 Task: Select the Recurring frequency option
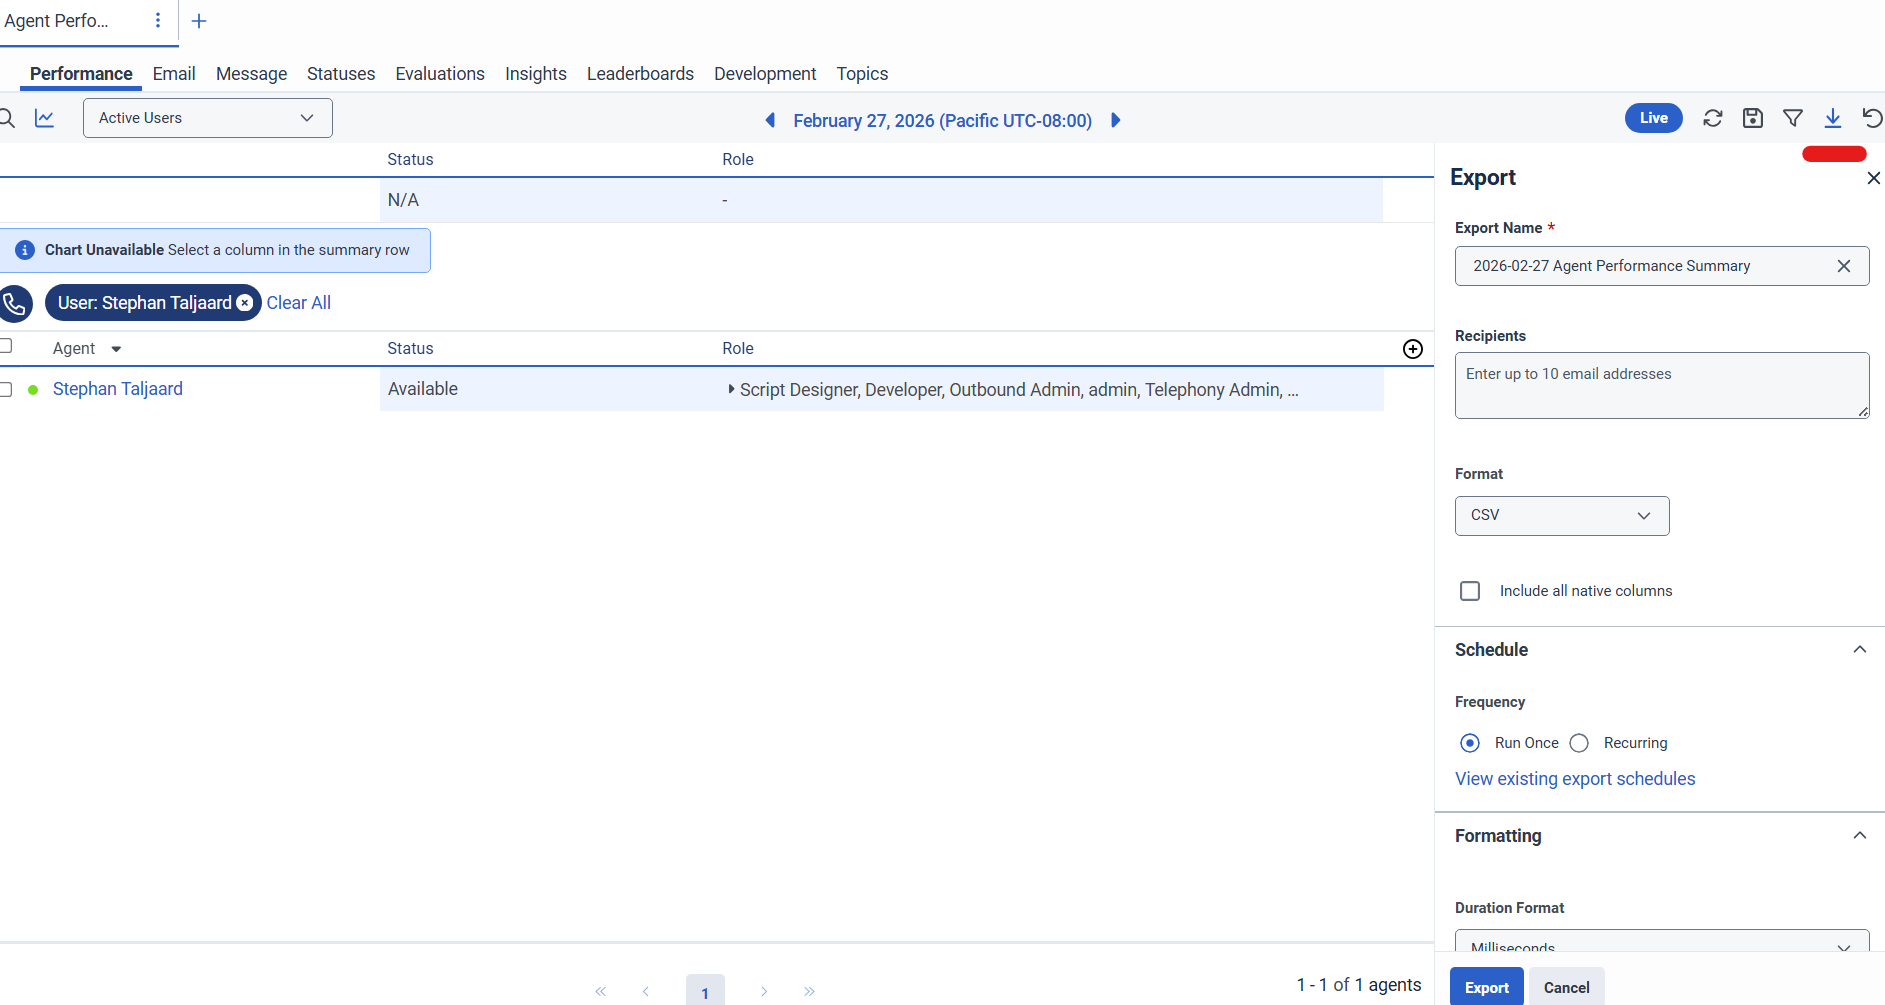click(x=1579, y=743)
